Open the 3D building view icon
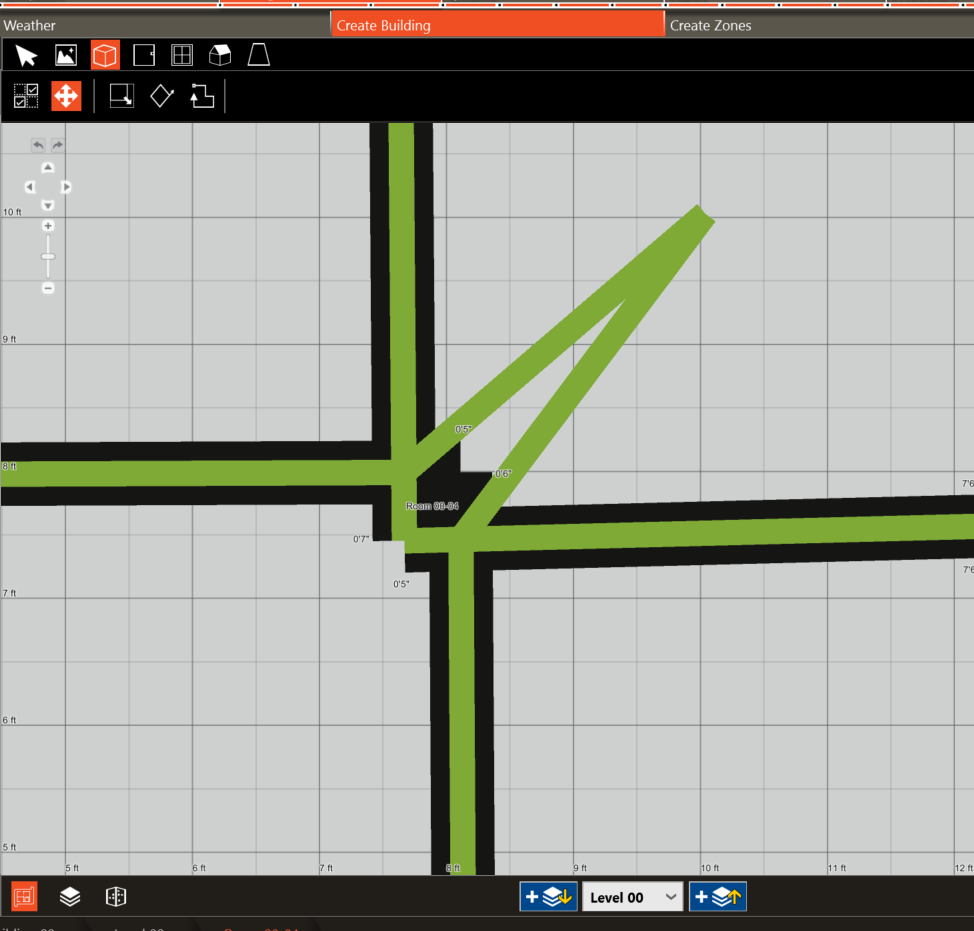 pos(116,896)
